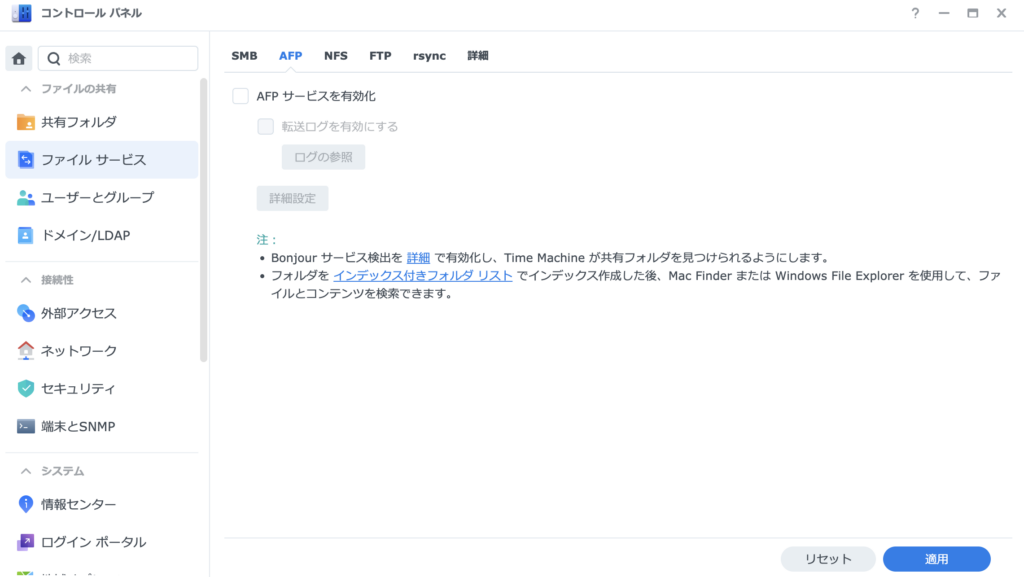Viewport: 1024px width, 577px height.
Task: Click the 共有フォルダ folder icon
Action: click(x=25, y=122)
